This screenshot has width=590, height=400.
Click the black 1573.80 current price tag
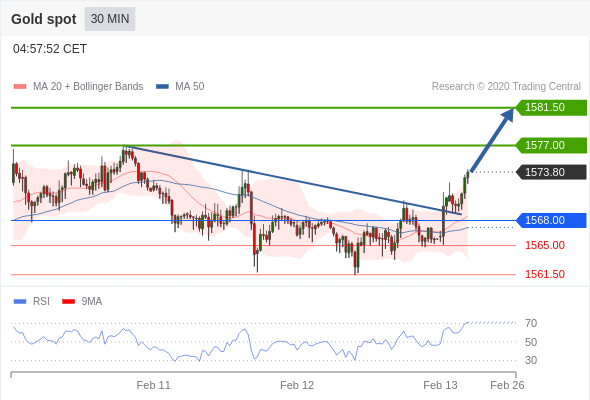point(551,172)
